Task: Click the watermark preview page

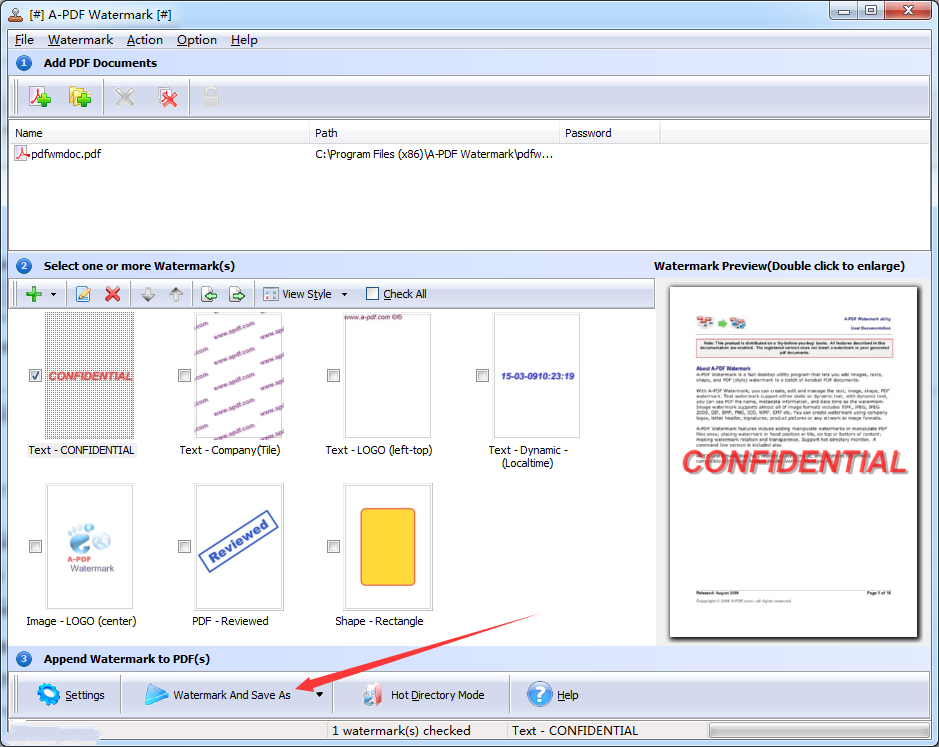Action: pyautogui.click(x=793, y=462)
